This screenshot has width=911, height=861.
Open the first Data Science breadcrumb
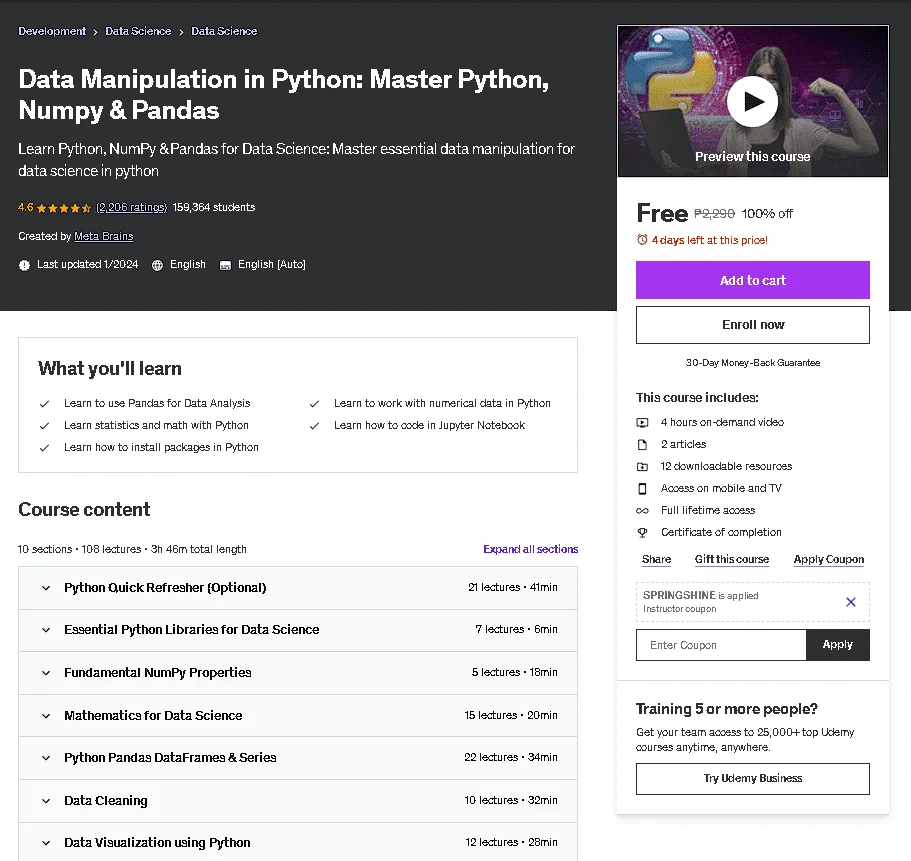[138, 31]
